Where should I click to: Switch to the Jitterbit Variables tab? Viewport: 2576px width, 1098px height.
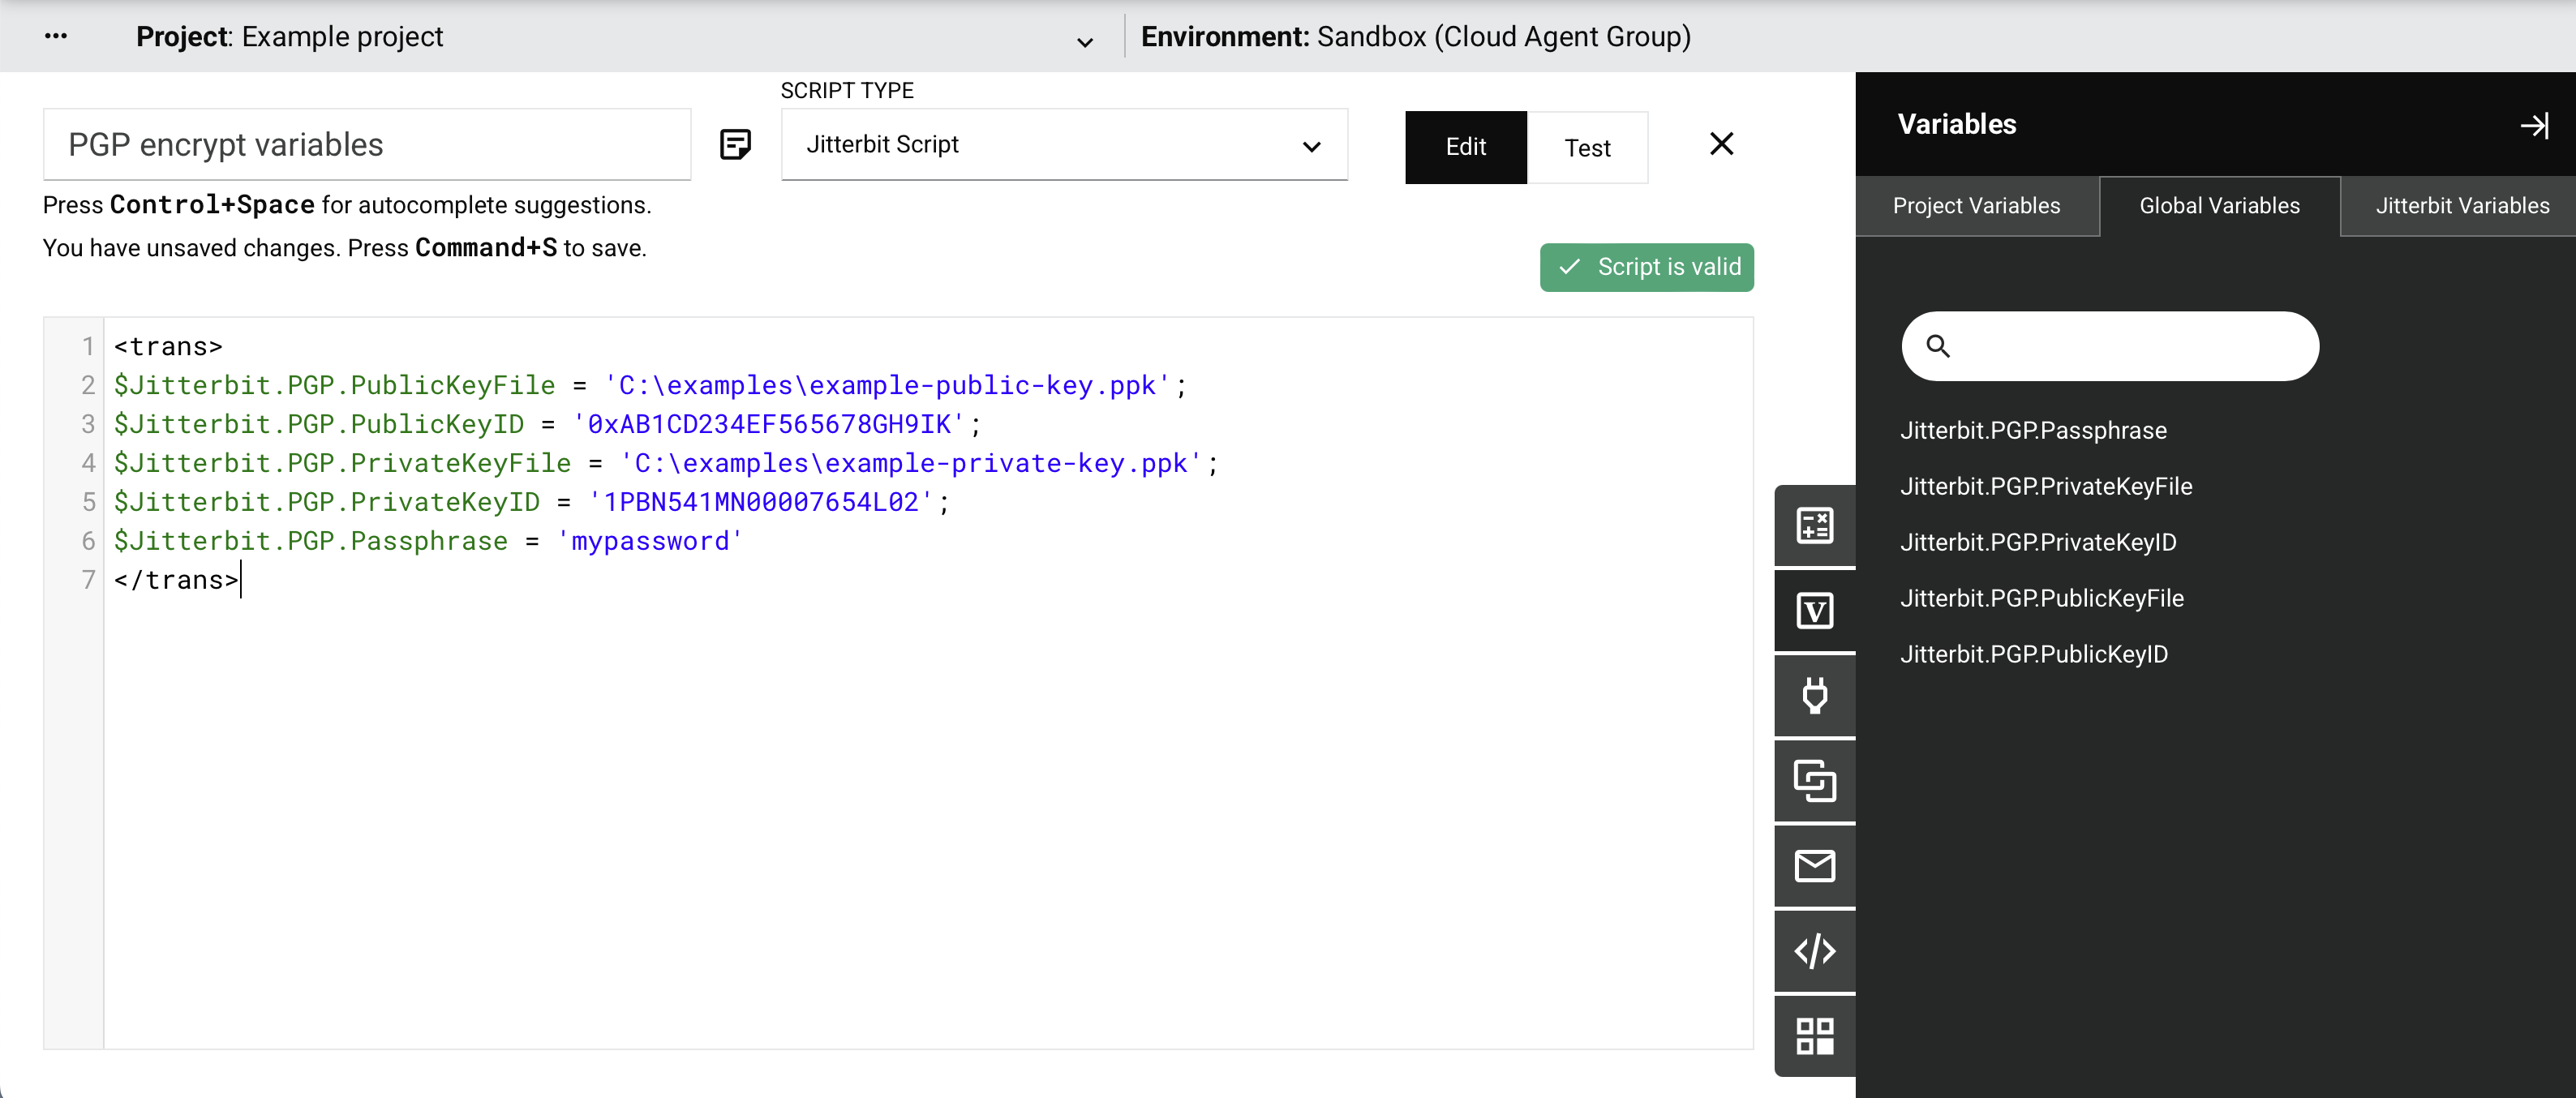point(2461,206)
